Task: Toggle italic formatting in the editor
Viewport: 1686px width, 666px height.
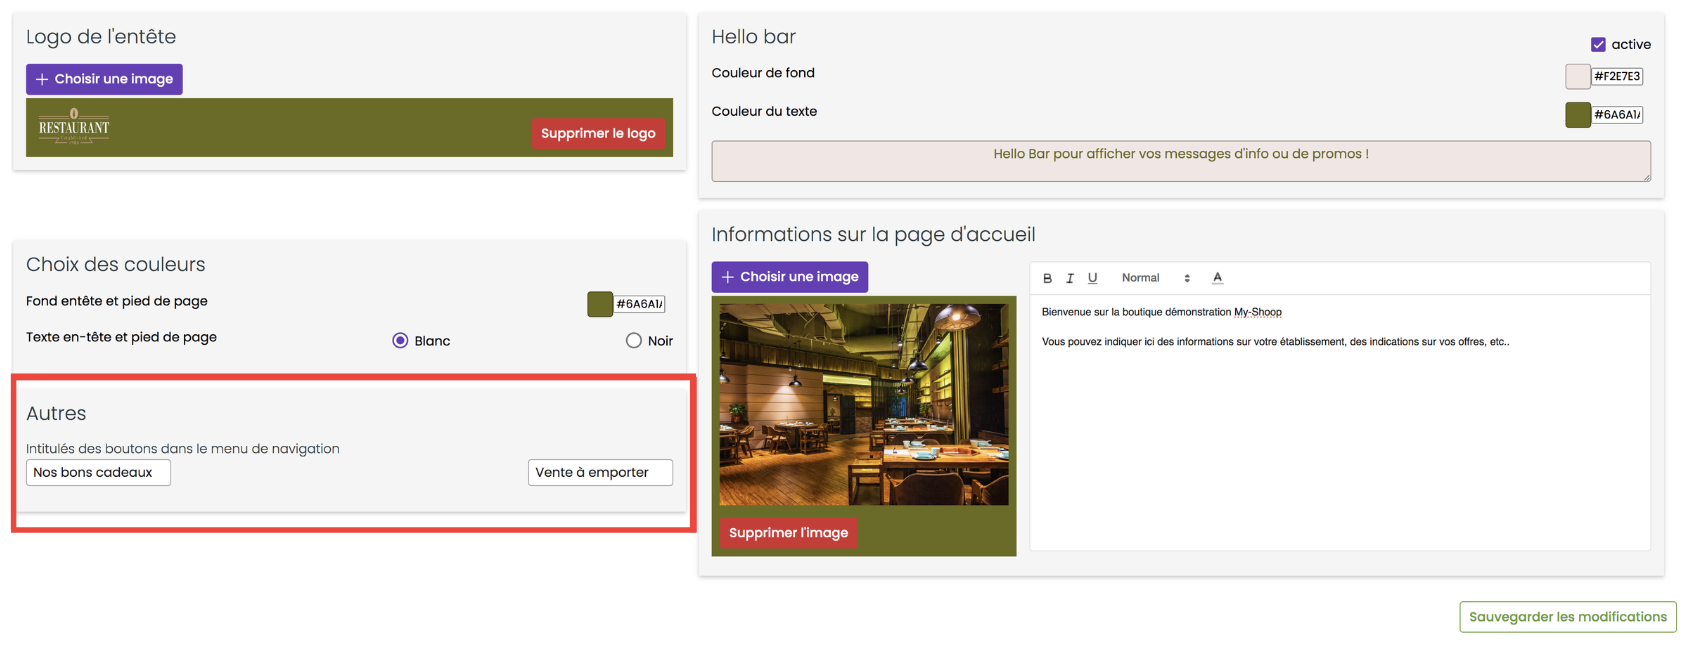Action: click(x=1069, y=278)
